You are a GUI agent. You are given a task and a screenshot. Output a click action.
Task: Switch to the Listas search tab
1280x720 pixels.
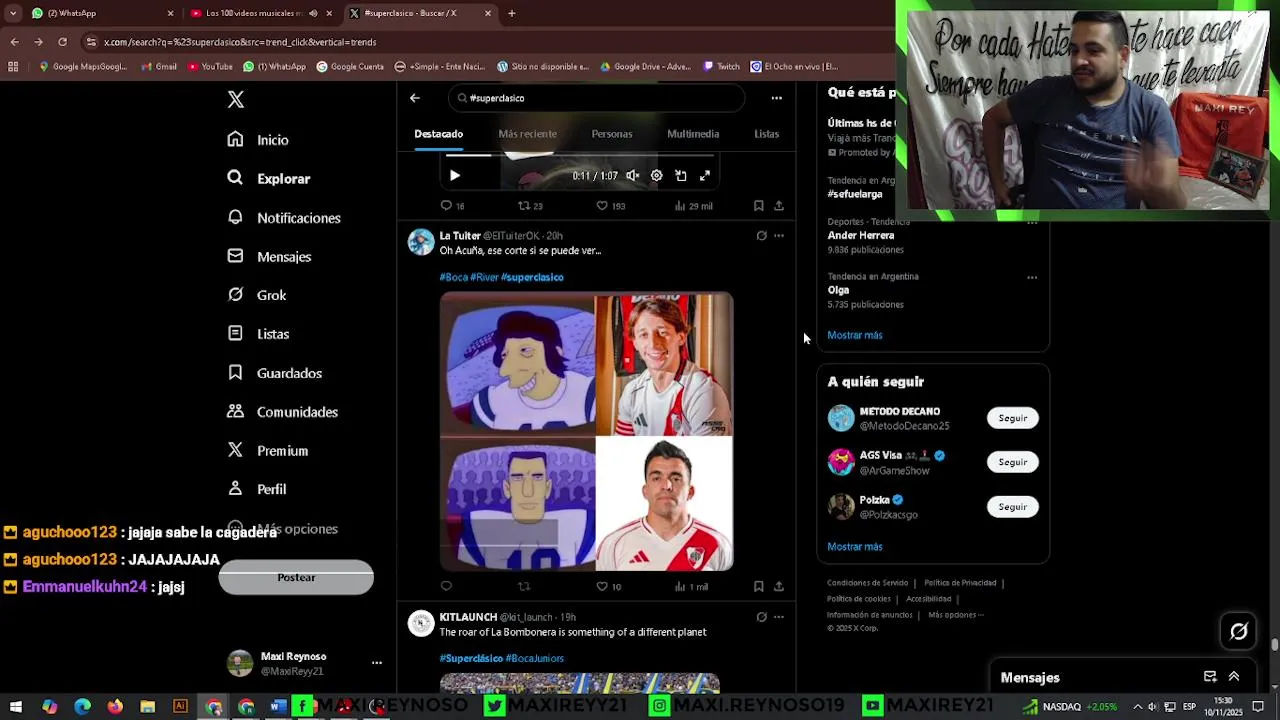tap(766, 134)
